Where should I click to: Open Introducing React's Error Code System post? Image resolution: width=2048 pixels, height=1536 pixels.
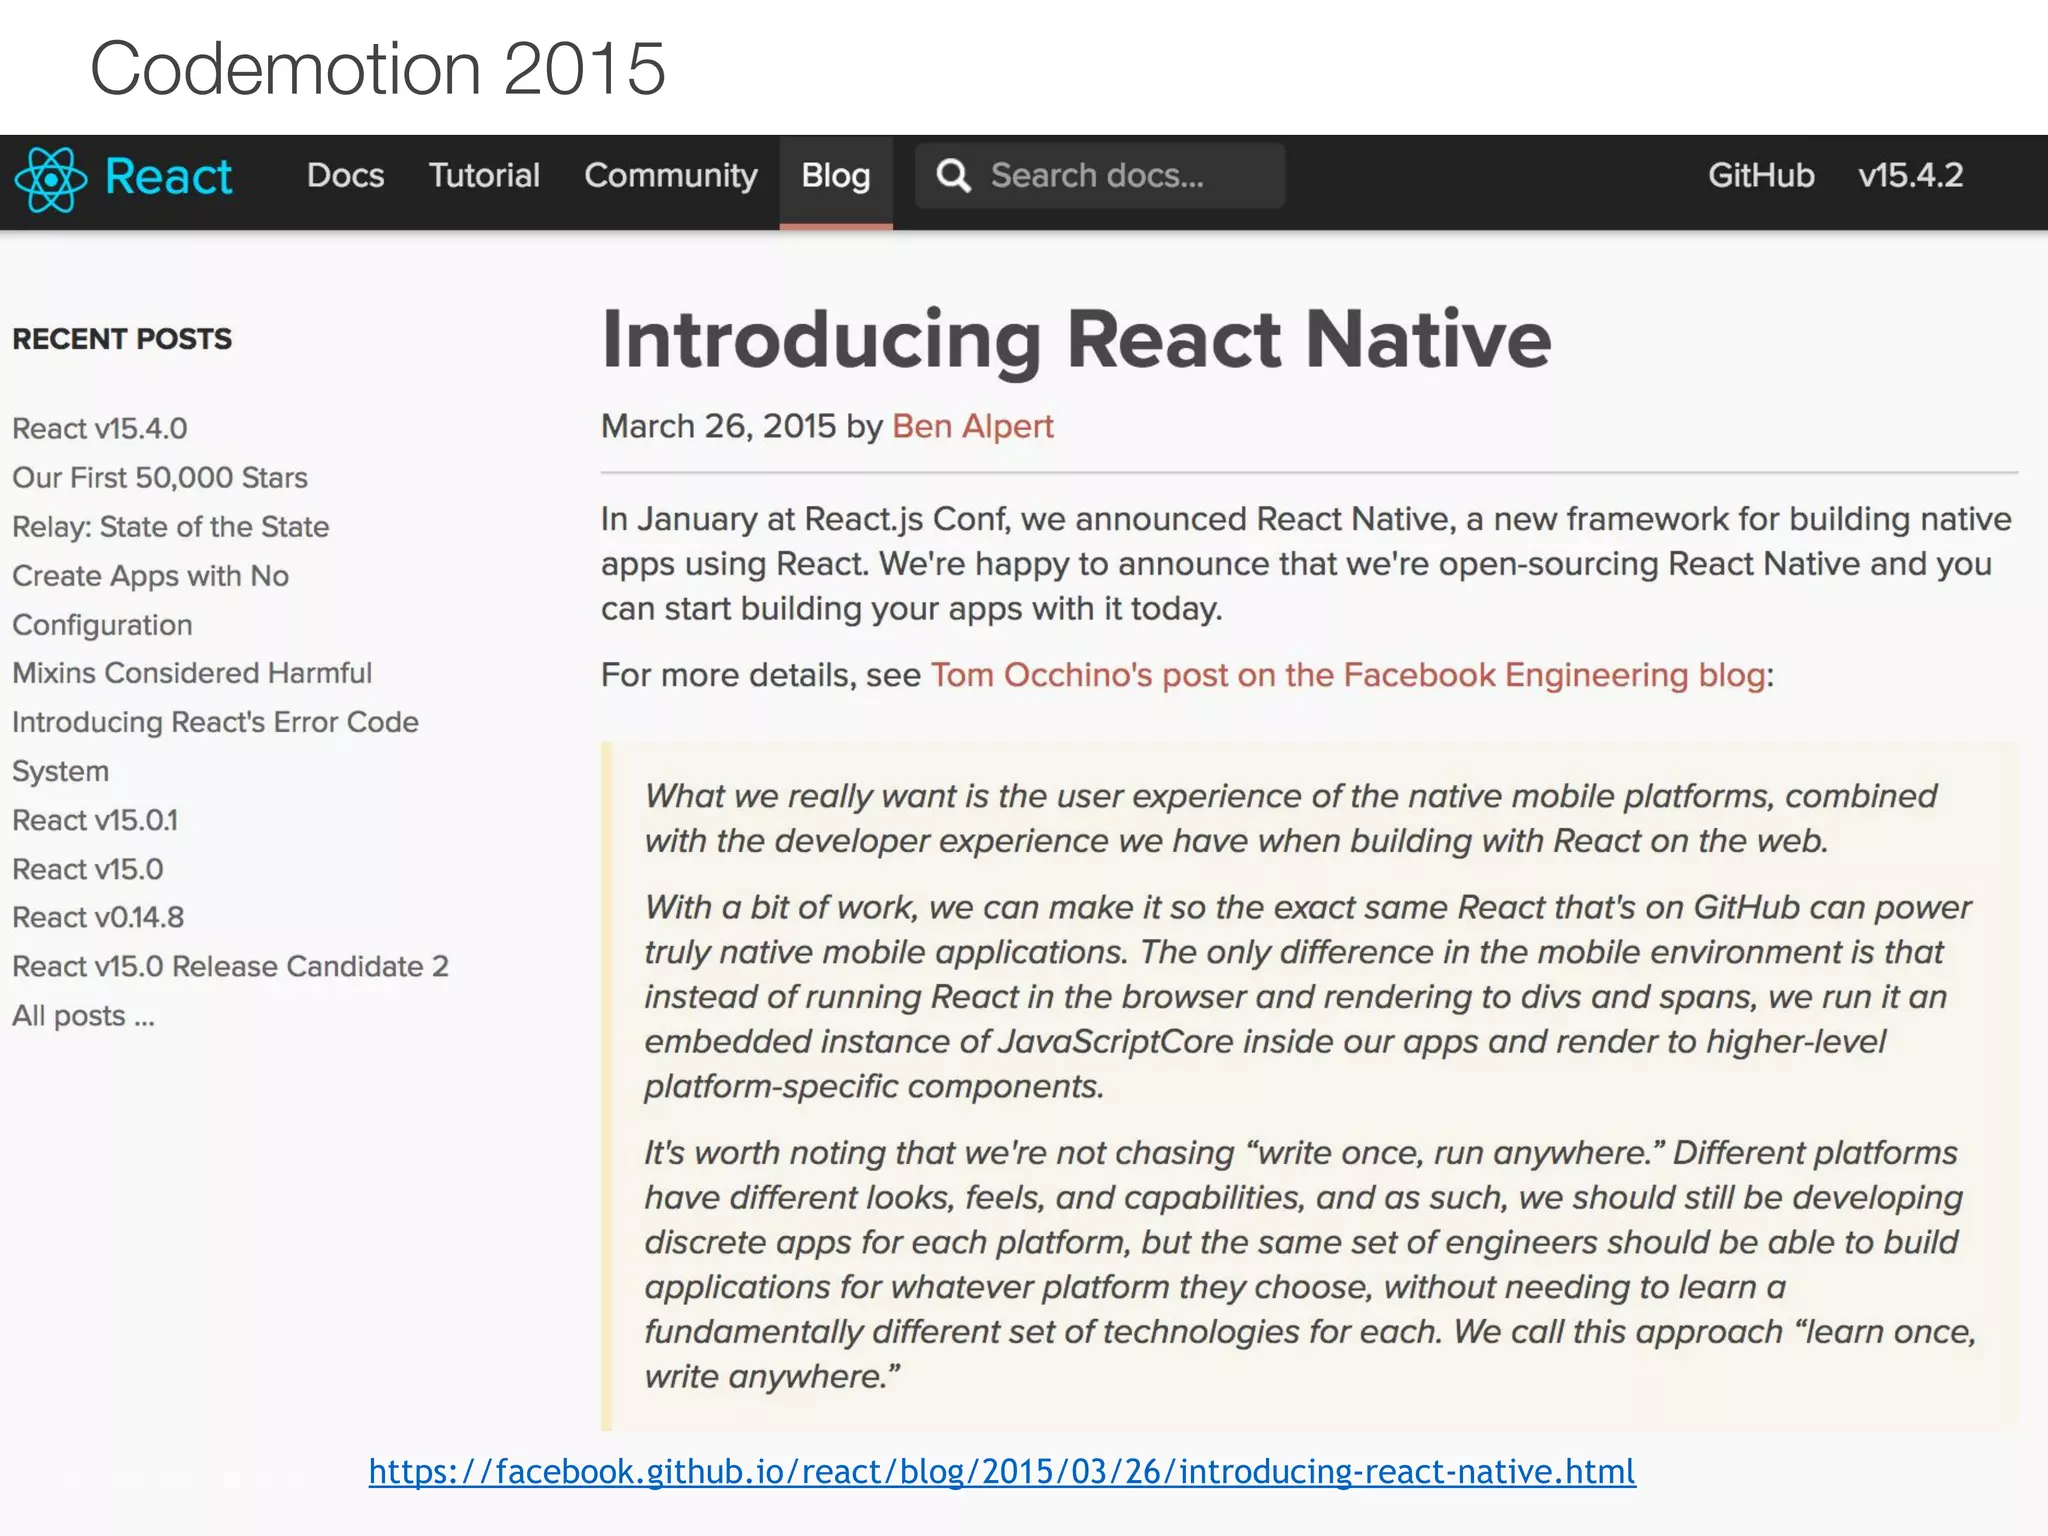point(215,746)
